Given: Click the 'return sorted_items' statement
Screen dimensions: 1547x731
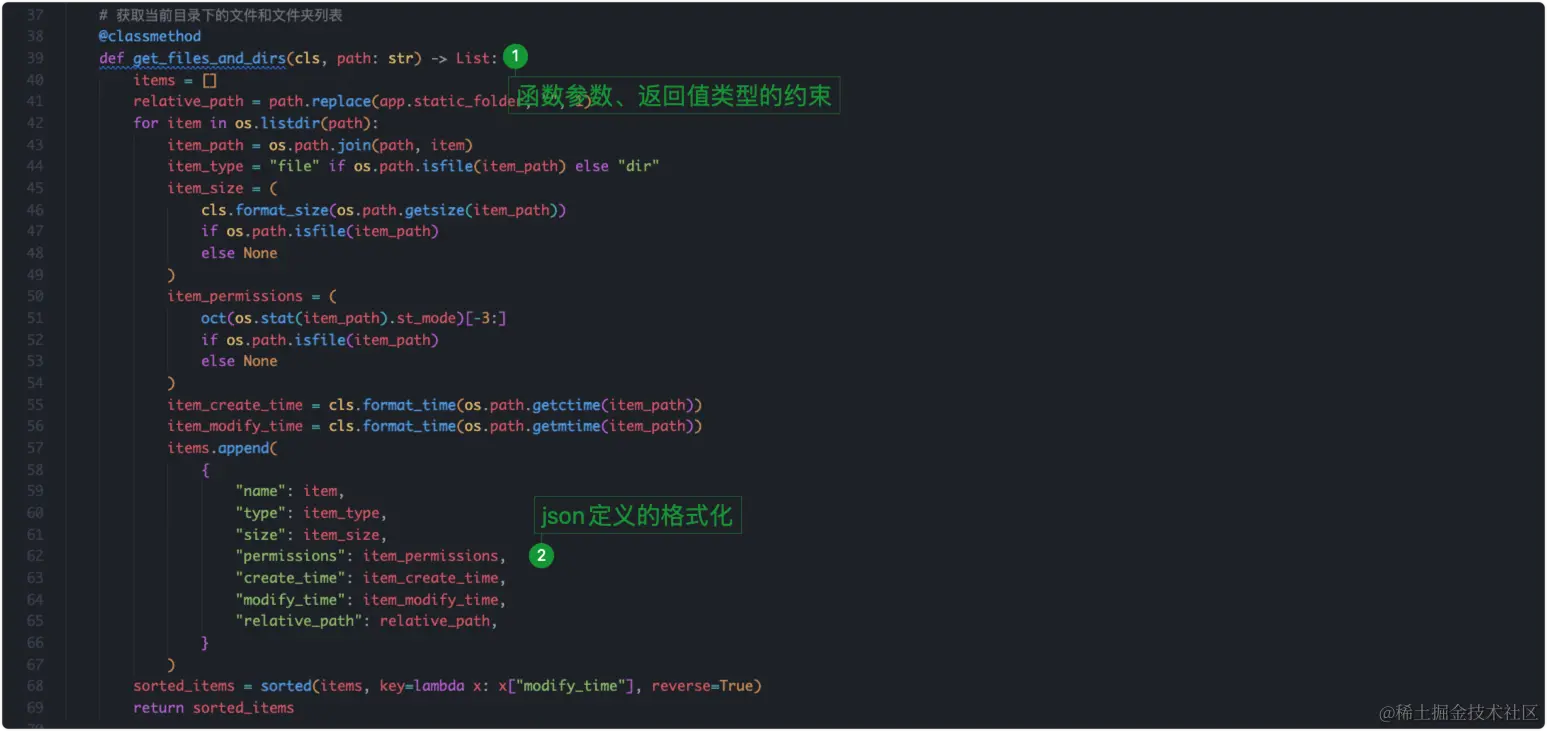Looking at the screenshot, I should [214, 708].
